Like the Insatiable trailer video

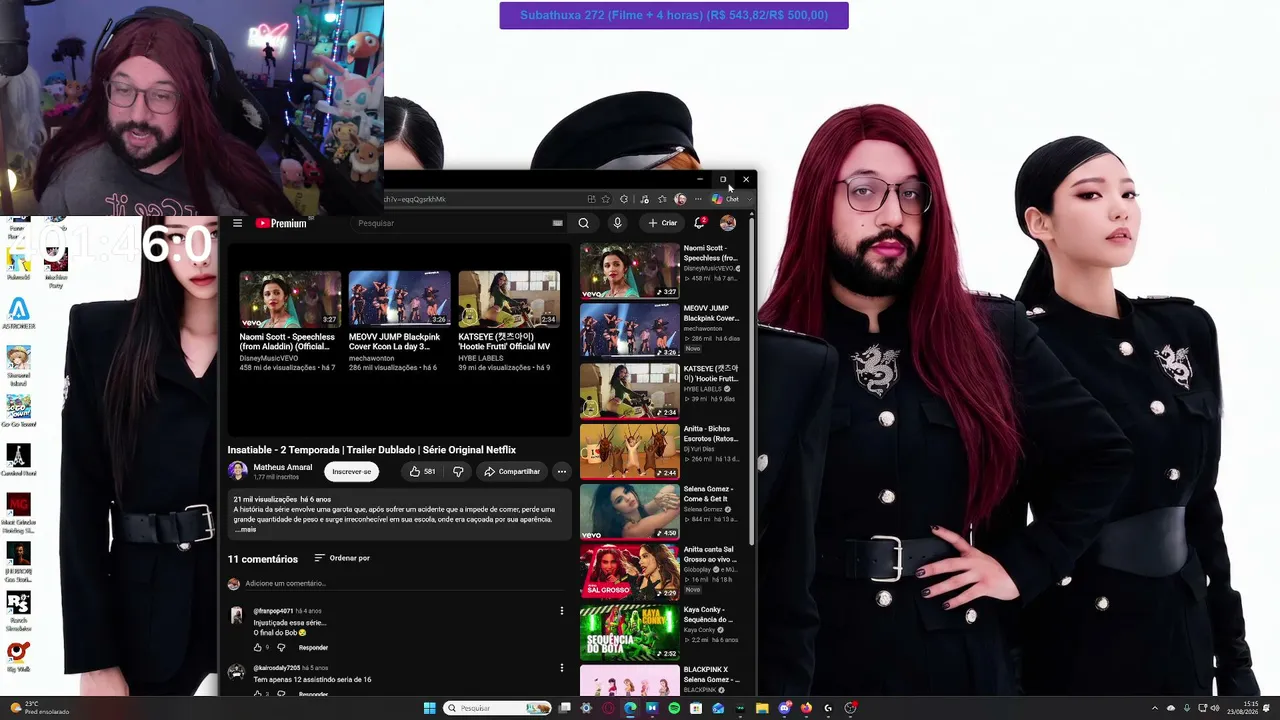[422, 471]
